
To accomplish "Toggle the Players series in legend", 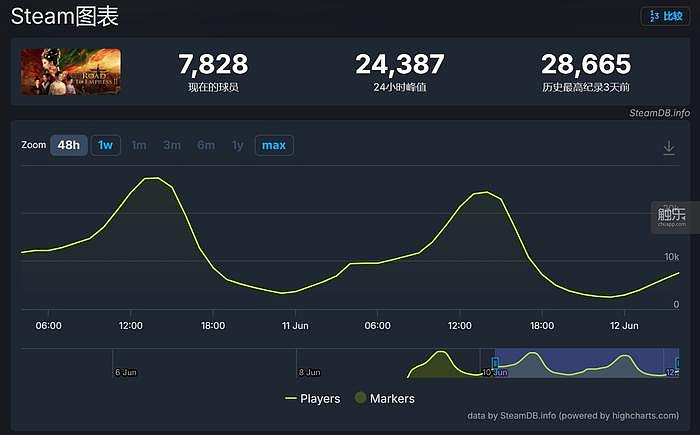I will point(312,398).
